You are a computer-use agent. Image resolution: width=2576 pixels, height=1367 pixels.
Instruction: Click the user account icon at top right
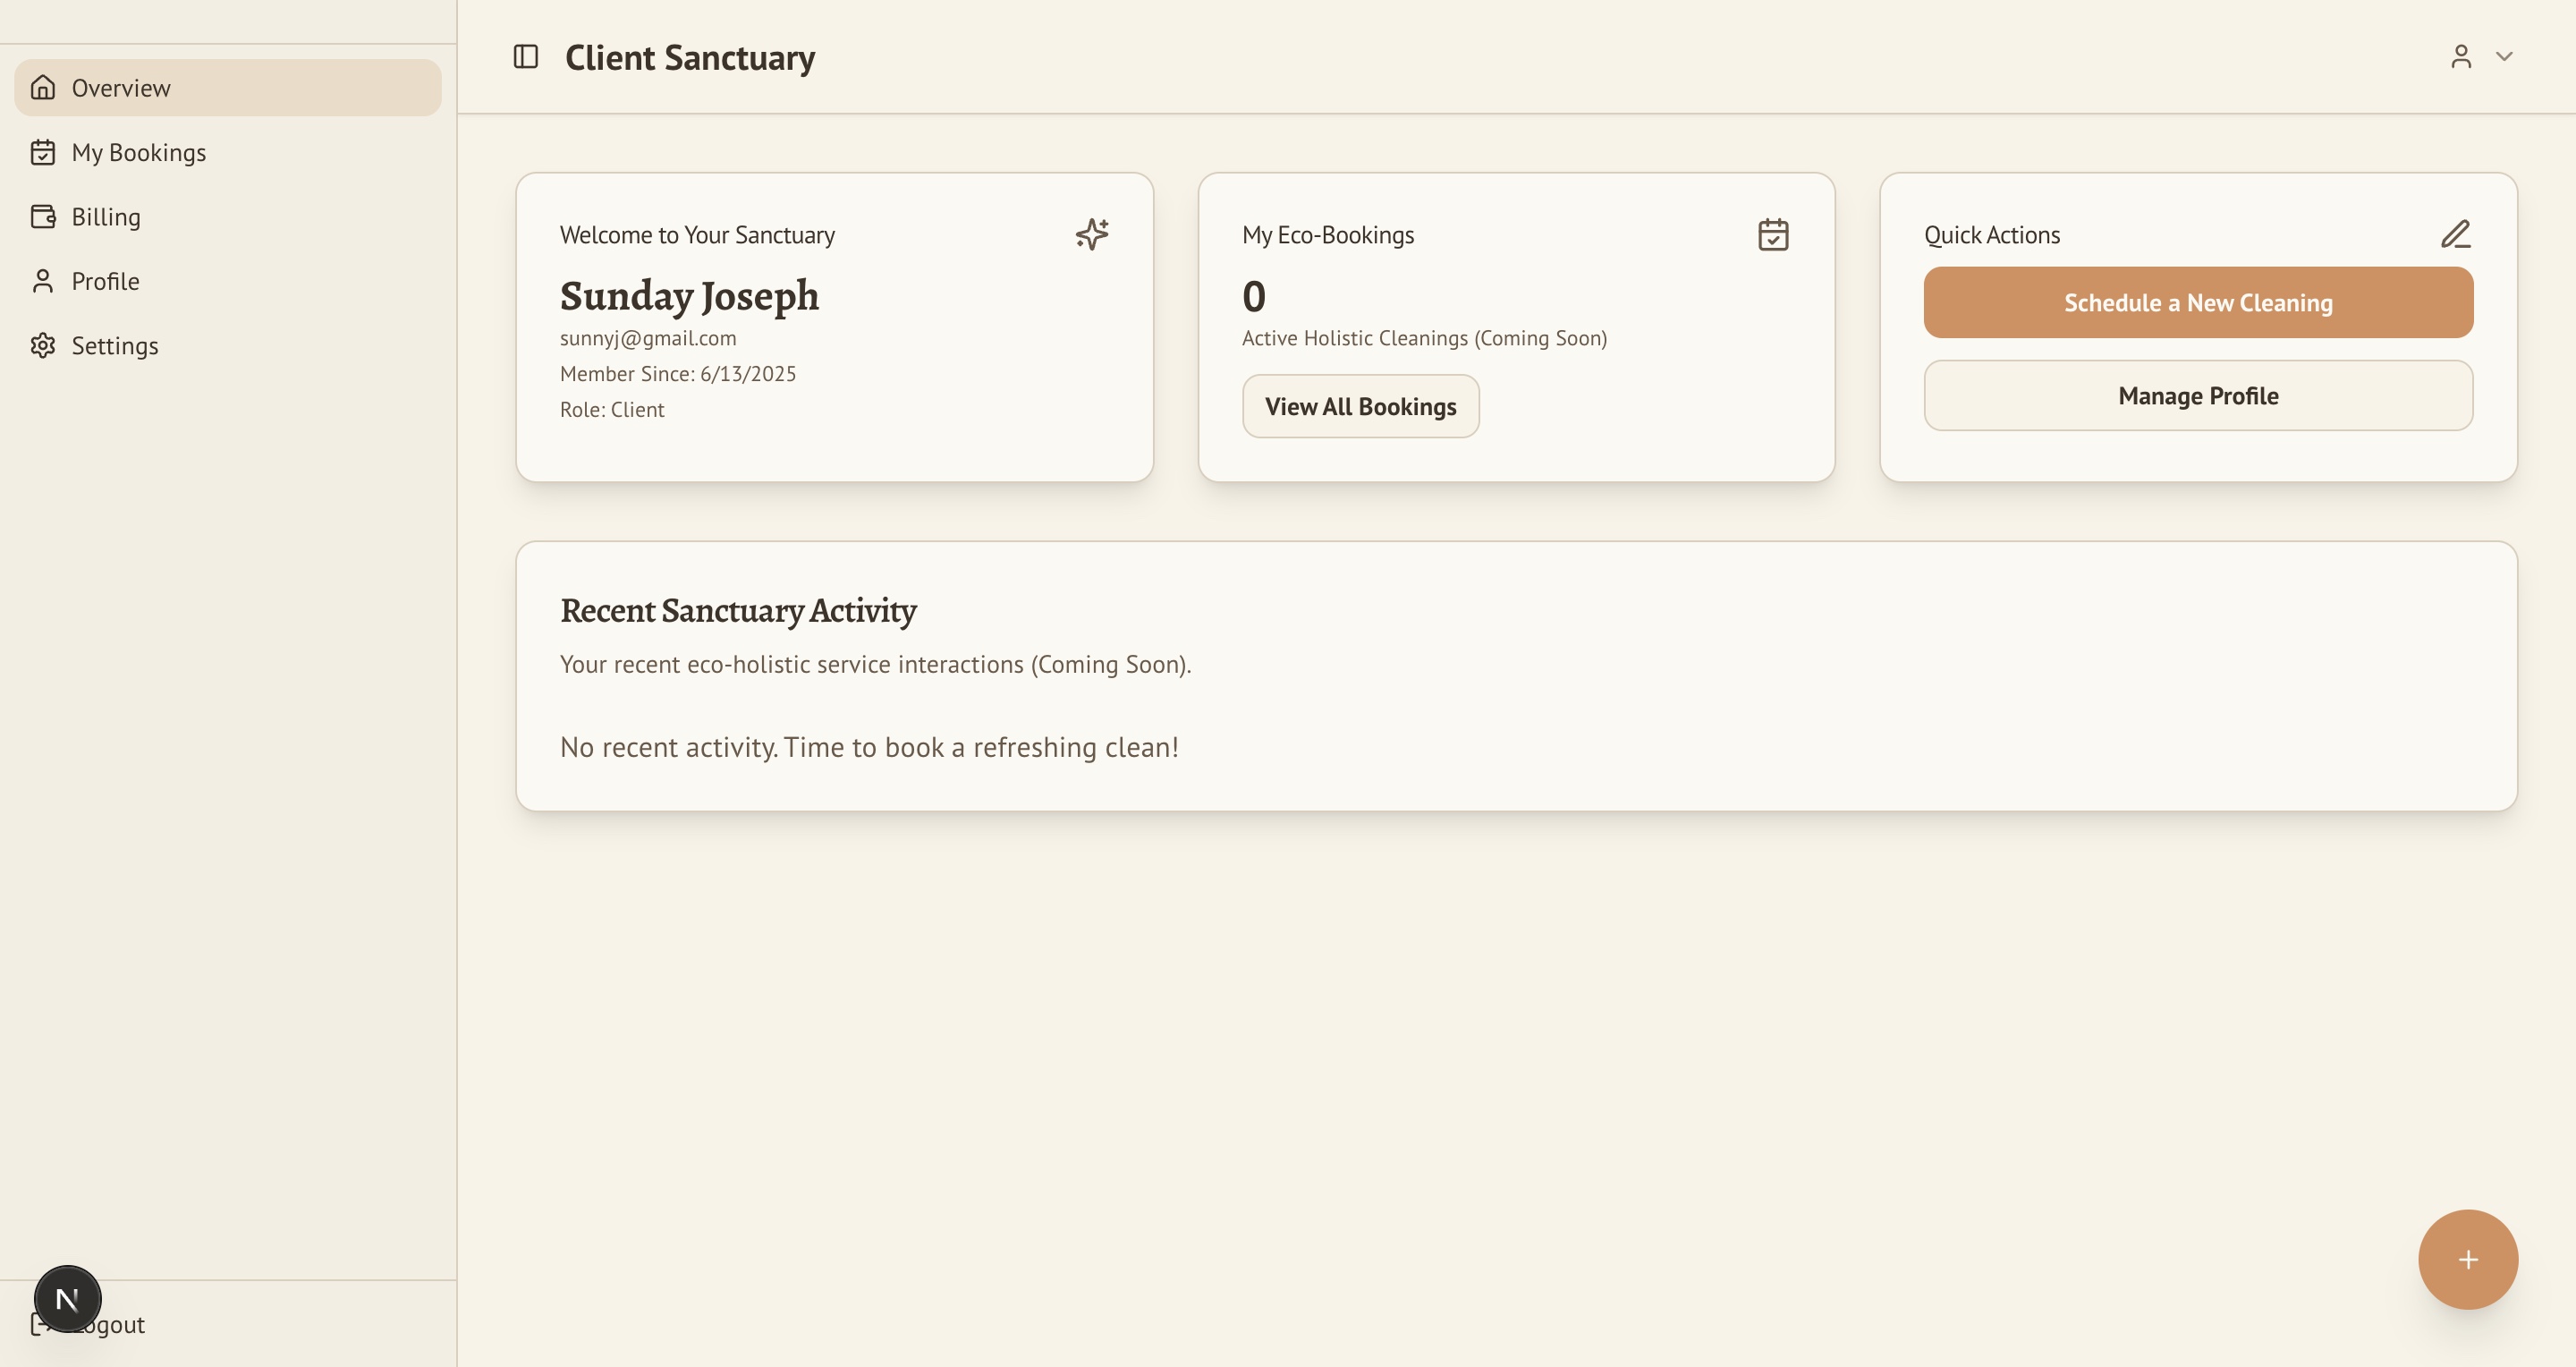click(x=2460, y=57)
